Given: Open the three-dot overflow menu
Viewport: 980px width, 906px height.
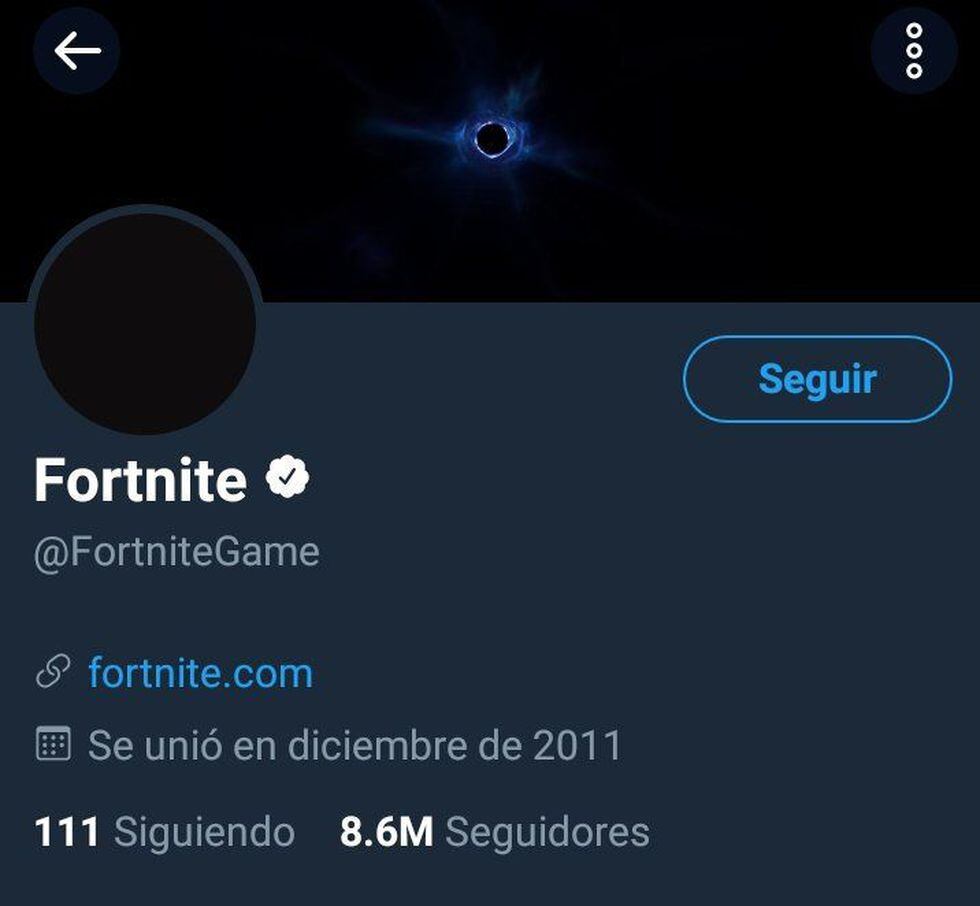Looking at the screenshot, I should pos(914,51).
